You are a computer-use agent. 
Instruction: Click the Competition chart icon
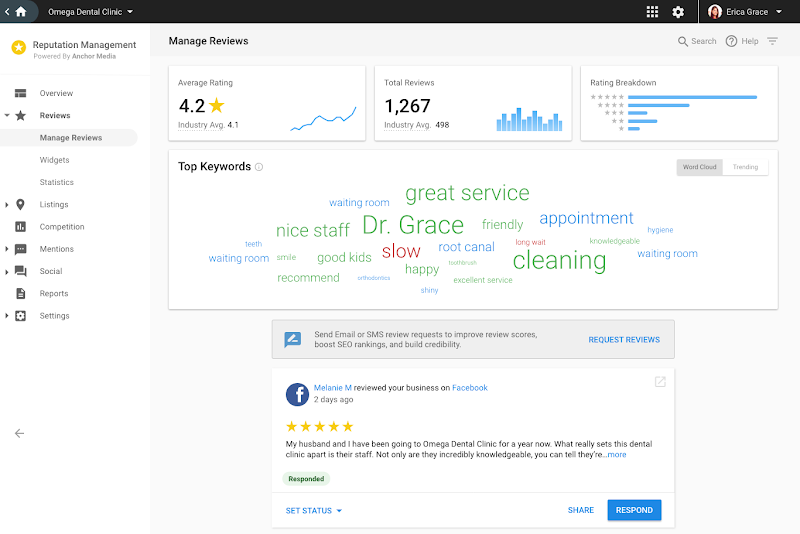[20, 226]
